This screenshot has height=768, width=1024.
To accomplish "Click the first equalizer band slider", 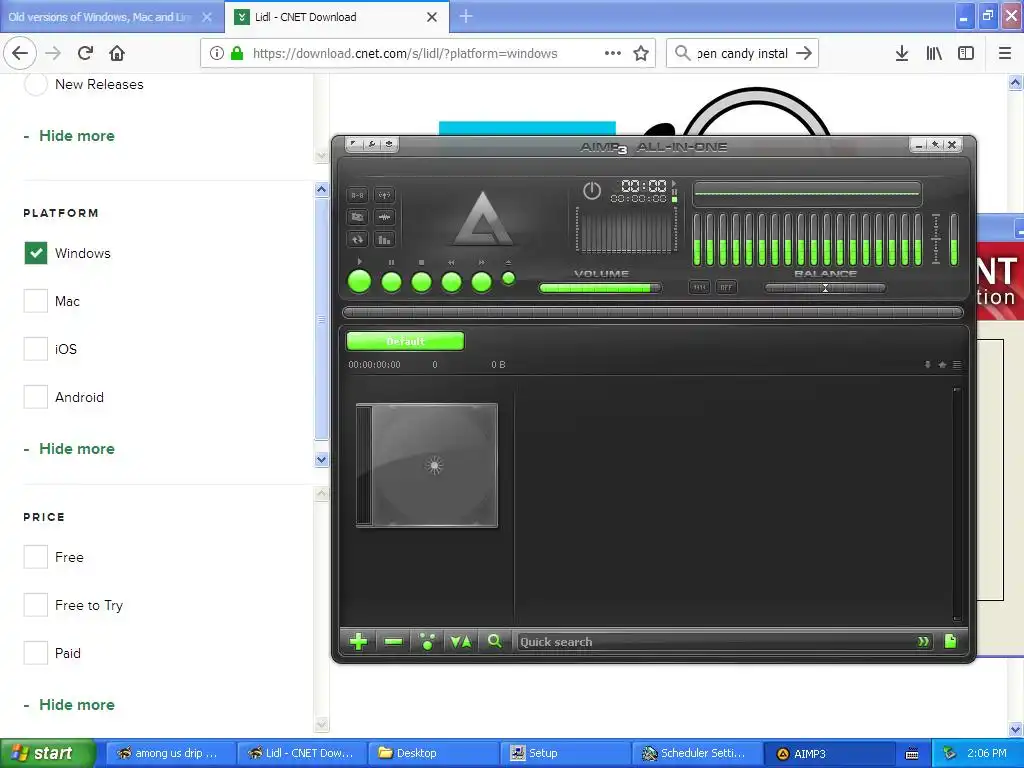I will tap(697, 239).
